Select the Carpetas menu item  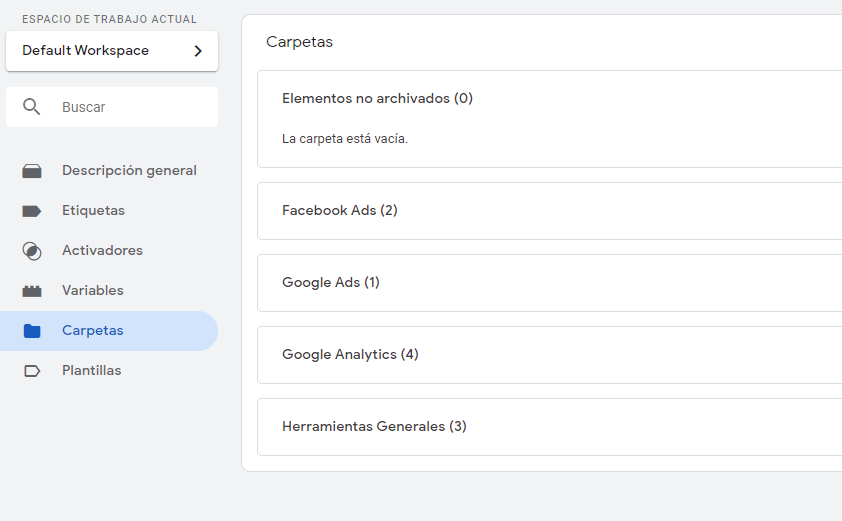[109, 331]
